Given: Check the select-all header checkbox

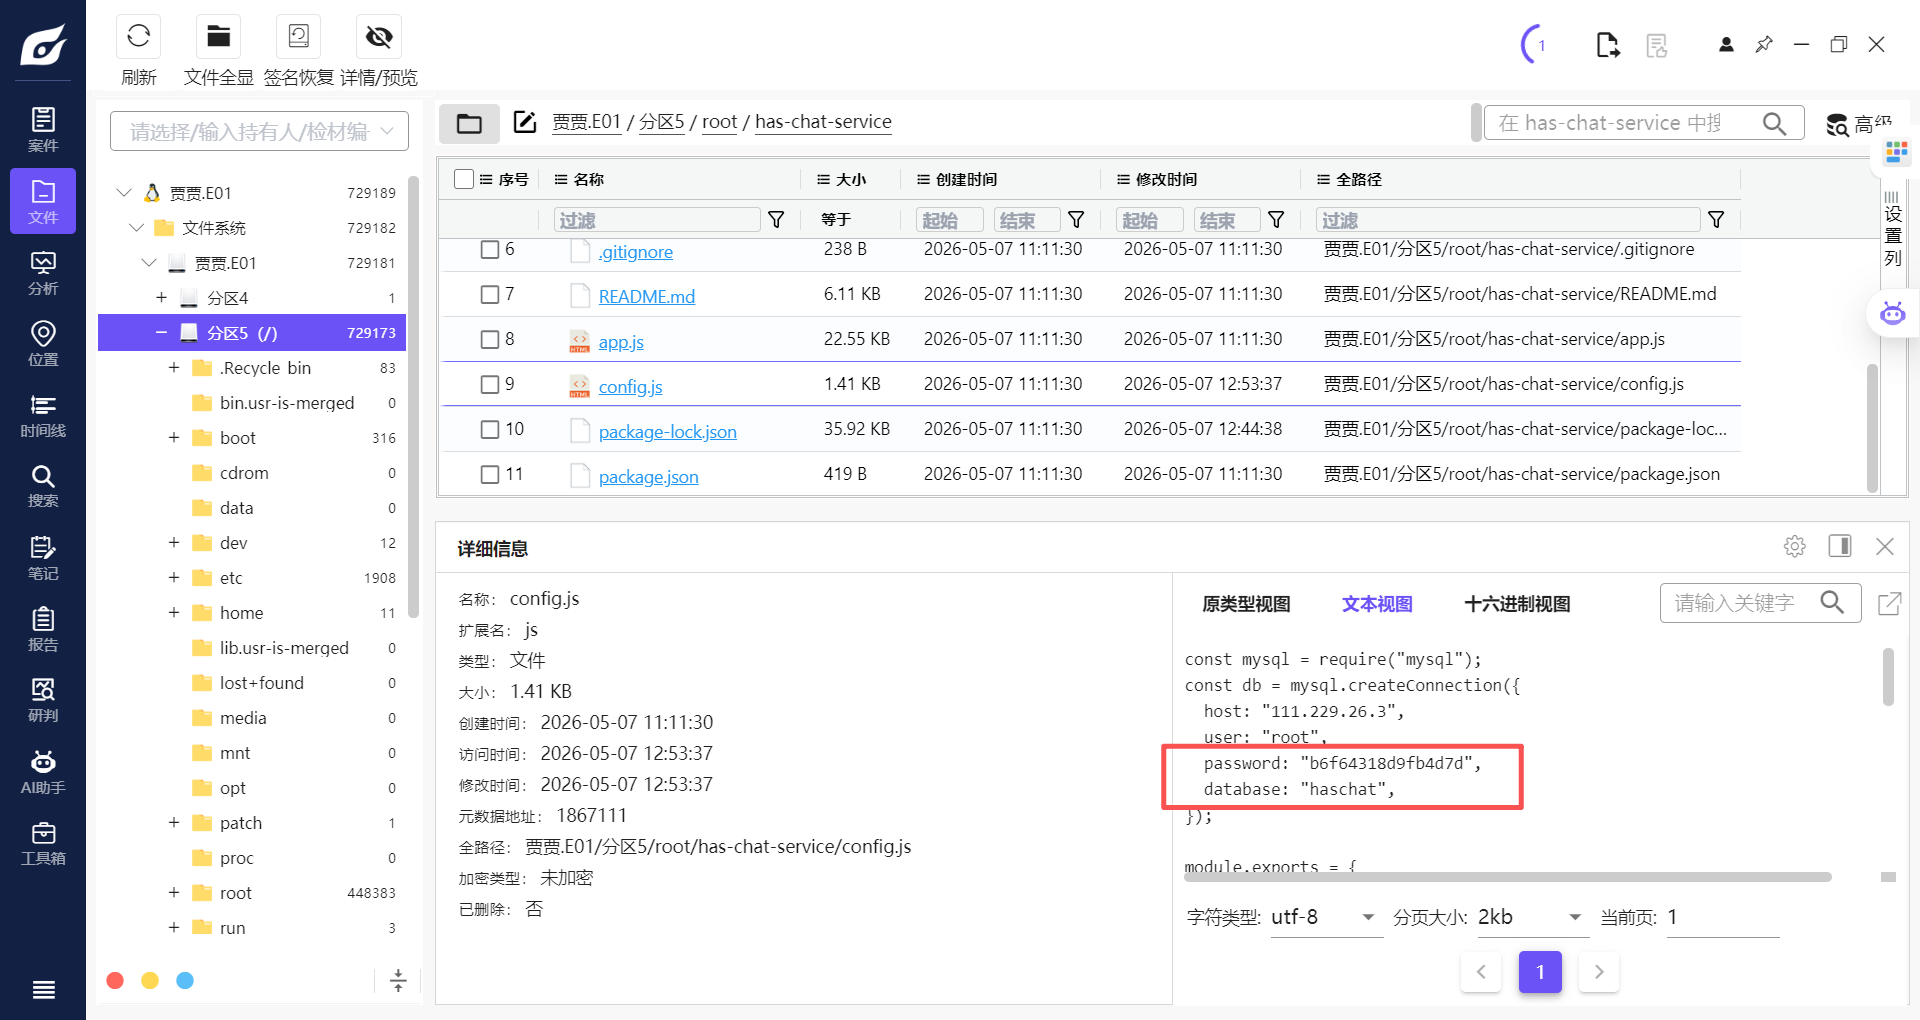Looking at the screenshot, I should [464, 179].
